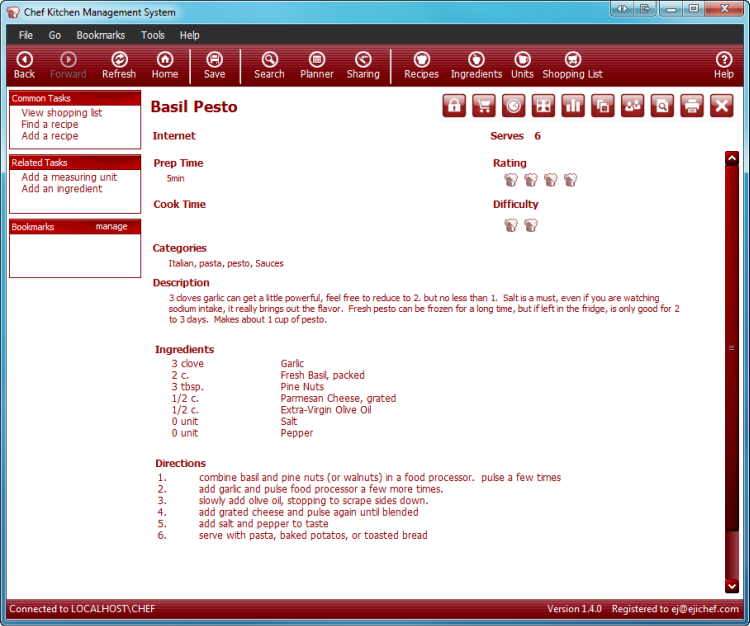Open the Tools menu

[153, 35]
